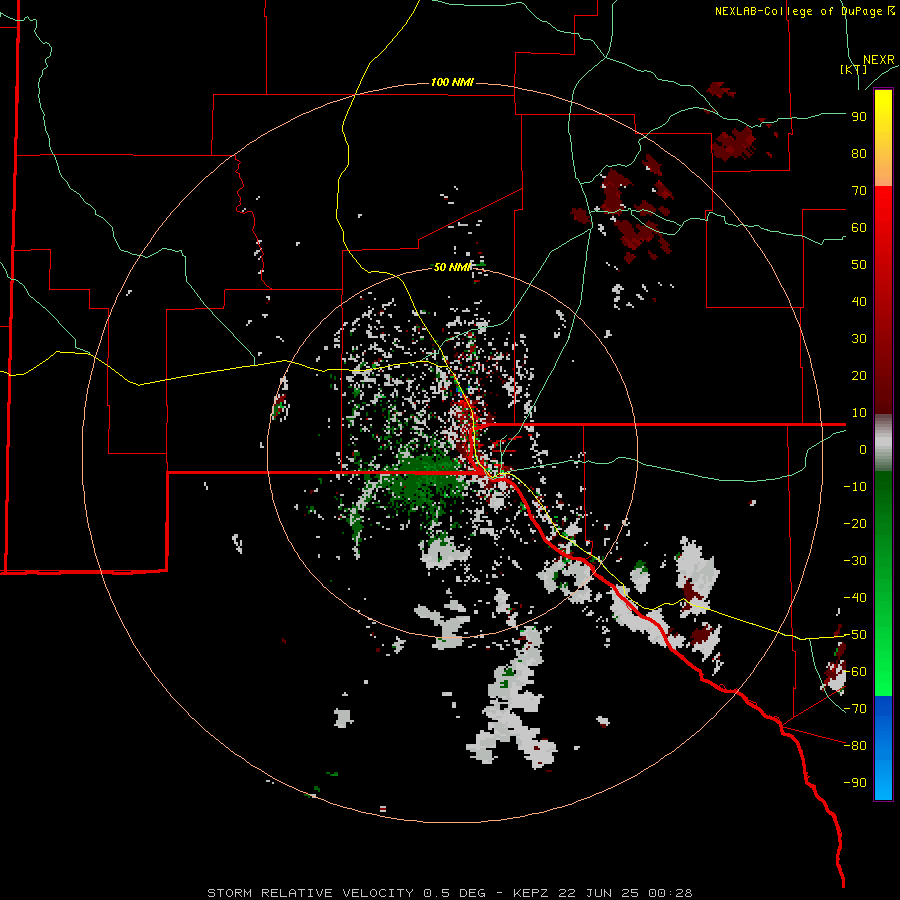Click the NEXLAB-College of DuPage label

(x=804, y=11)
